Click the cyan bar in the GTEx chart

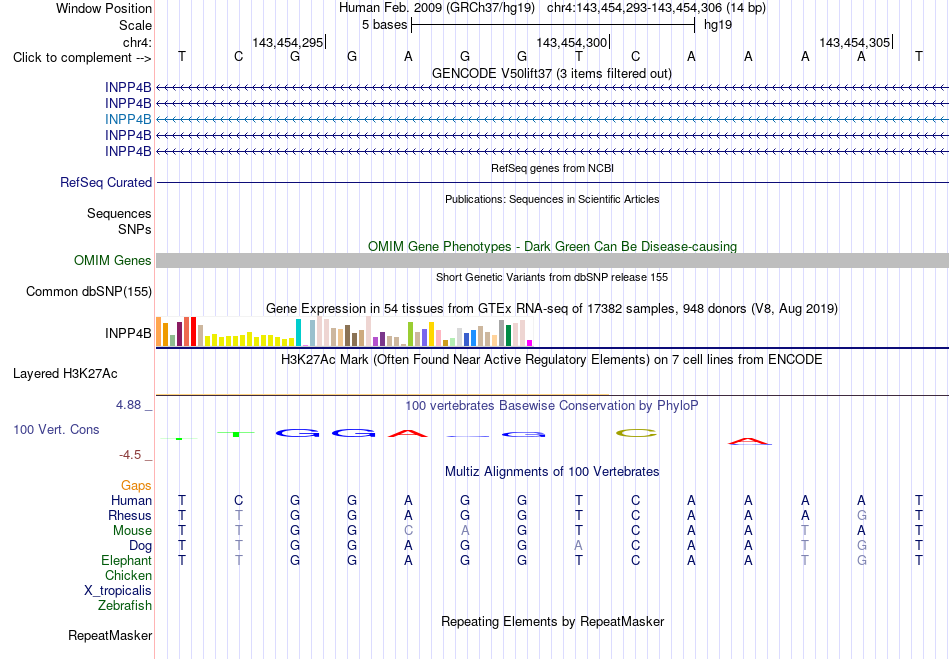point(298,333)
